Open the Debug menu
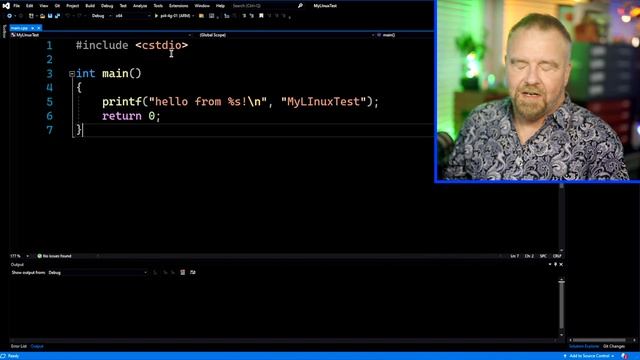Image resolution: width=640 pixels, height=360 pixels. [107, 6]
